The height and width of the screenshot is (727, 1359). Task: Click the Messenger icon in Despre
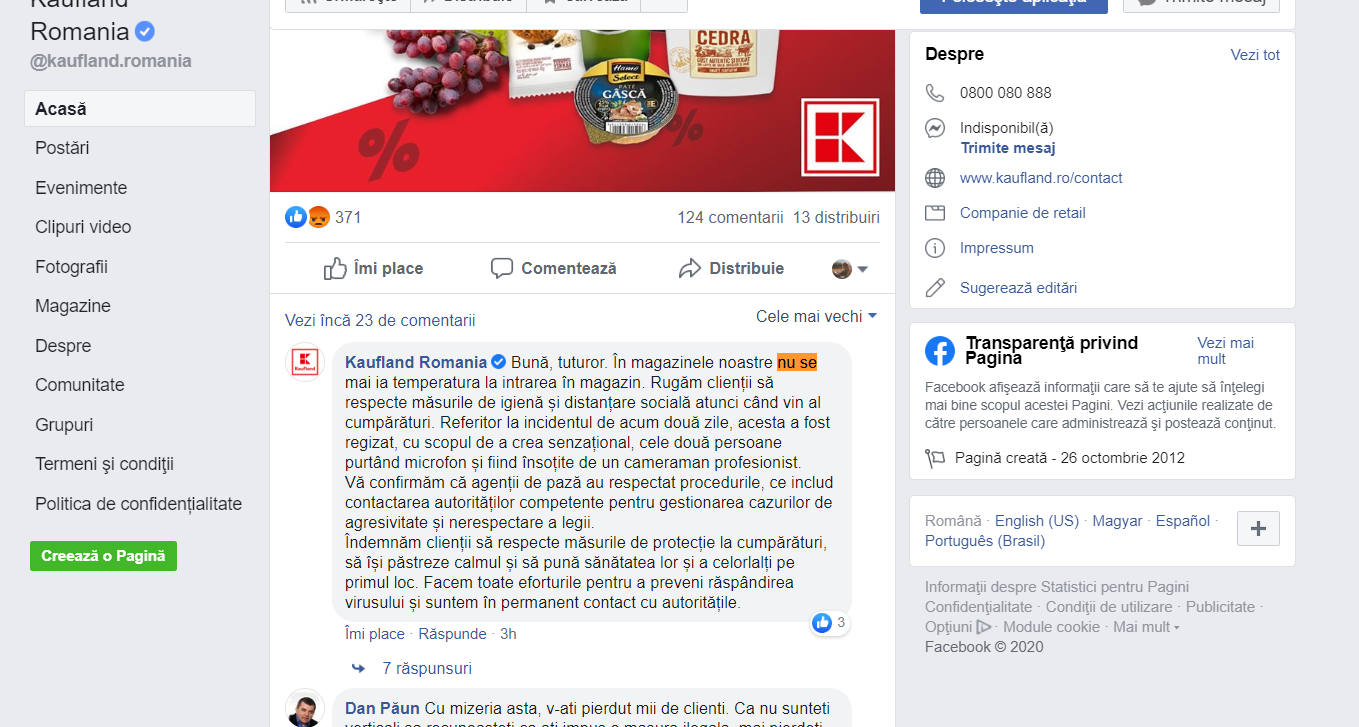[x=935, y=128]
